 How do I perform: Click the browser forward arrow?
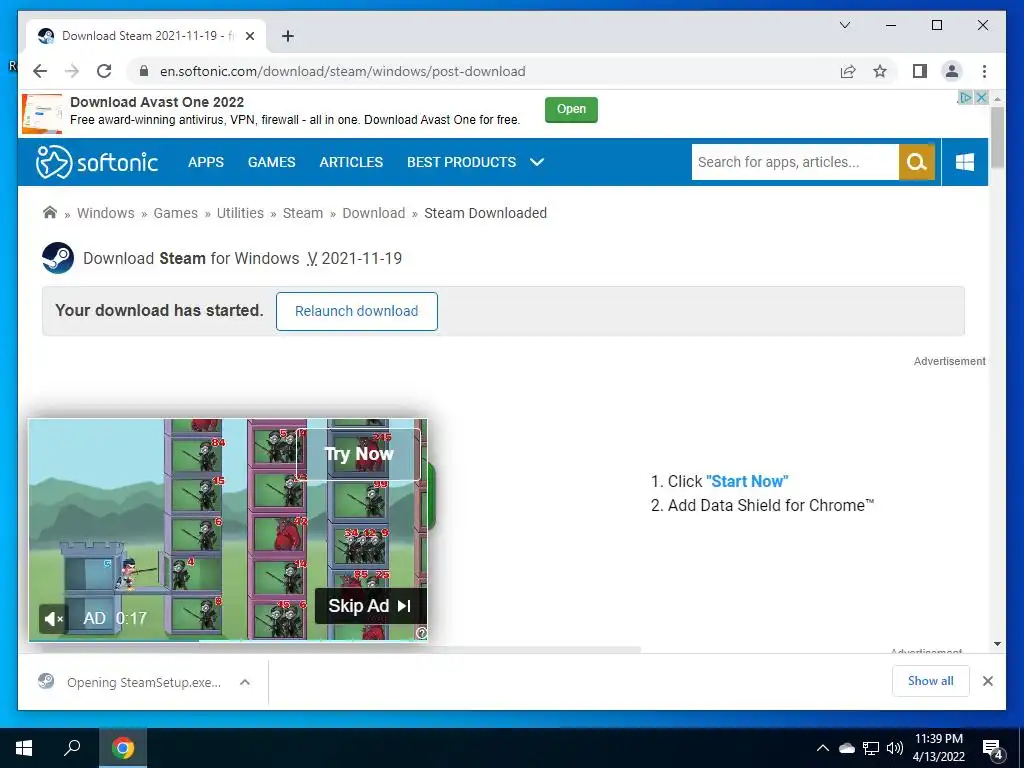tap(72, 71)
